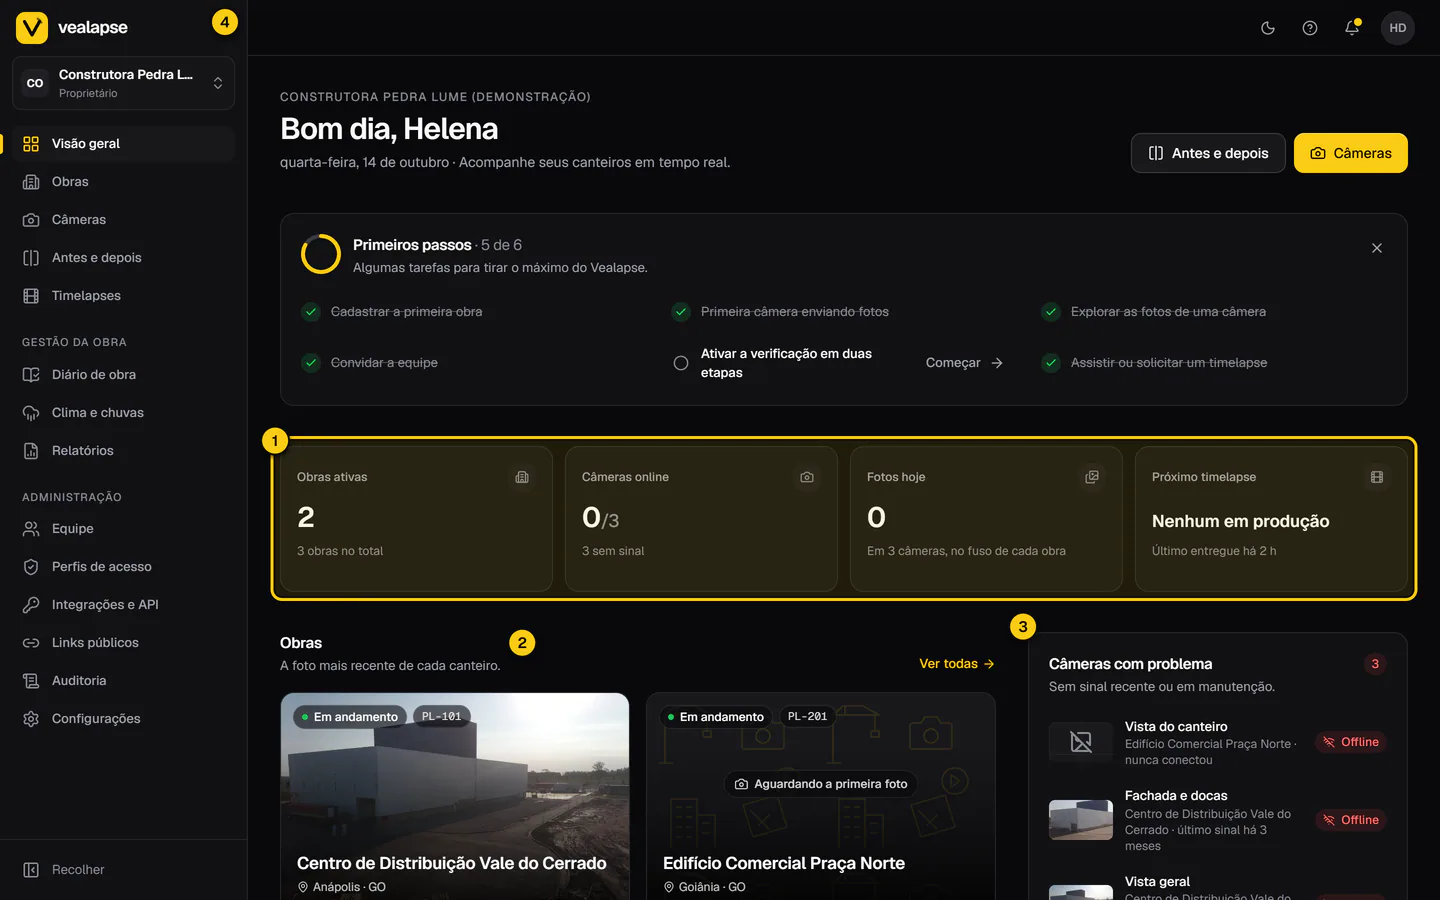The image size is (1440, 900).
Task: Open the HD user avatar menu
Action: [1398, 28]
